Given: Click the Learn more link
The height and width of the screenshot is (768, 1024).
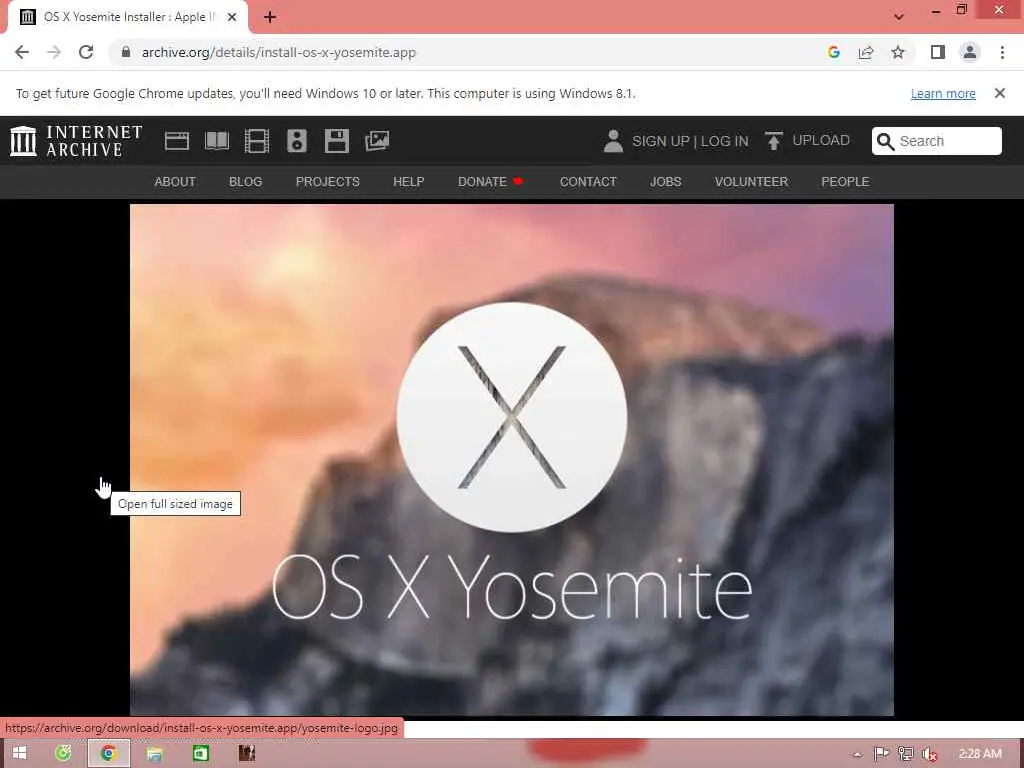Looking at the screenshot, I should coord(943,93).
